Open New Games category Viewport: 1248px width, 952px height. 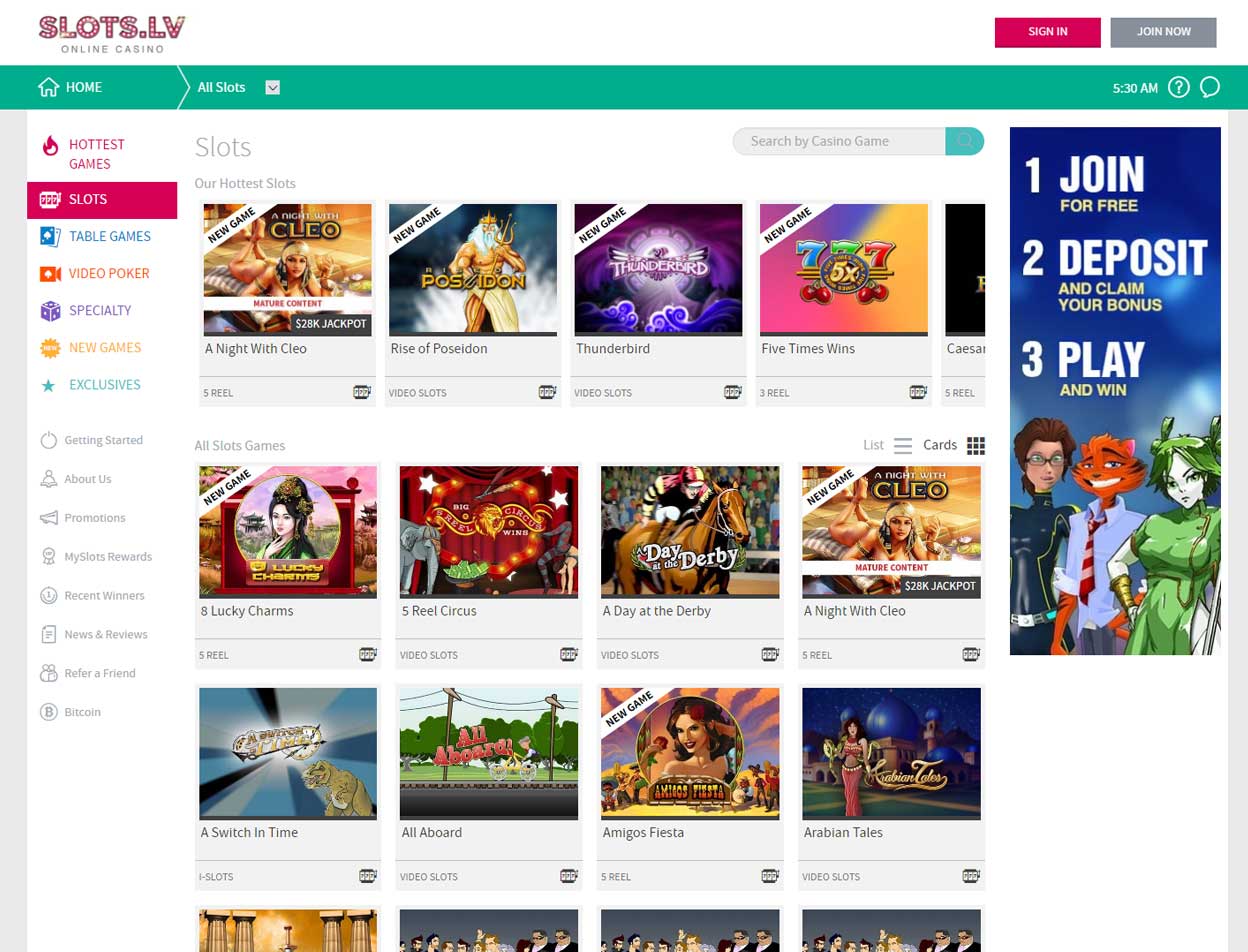(x=105, y=347)
